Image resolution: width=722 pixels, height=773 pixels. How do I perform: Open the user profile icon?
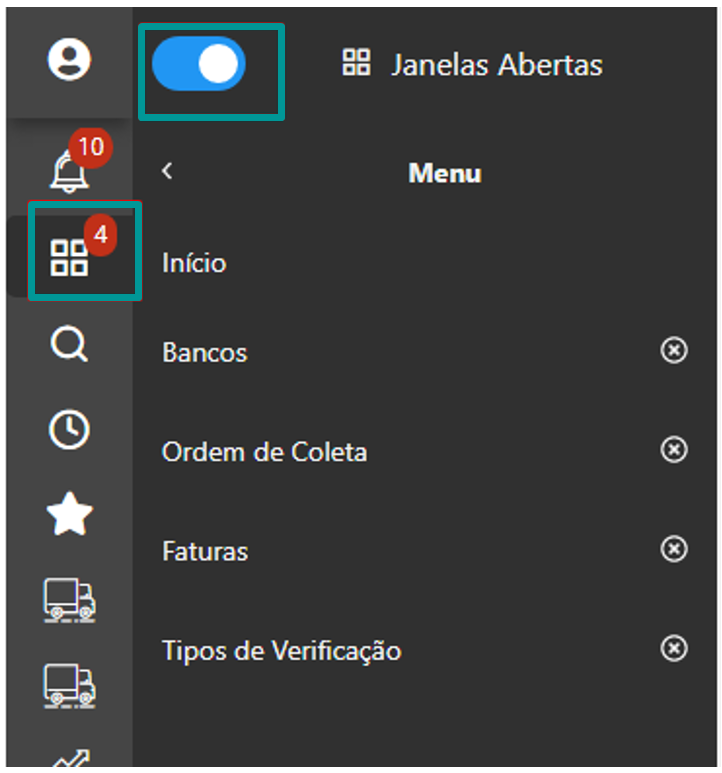[x=69, y=60]
